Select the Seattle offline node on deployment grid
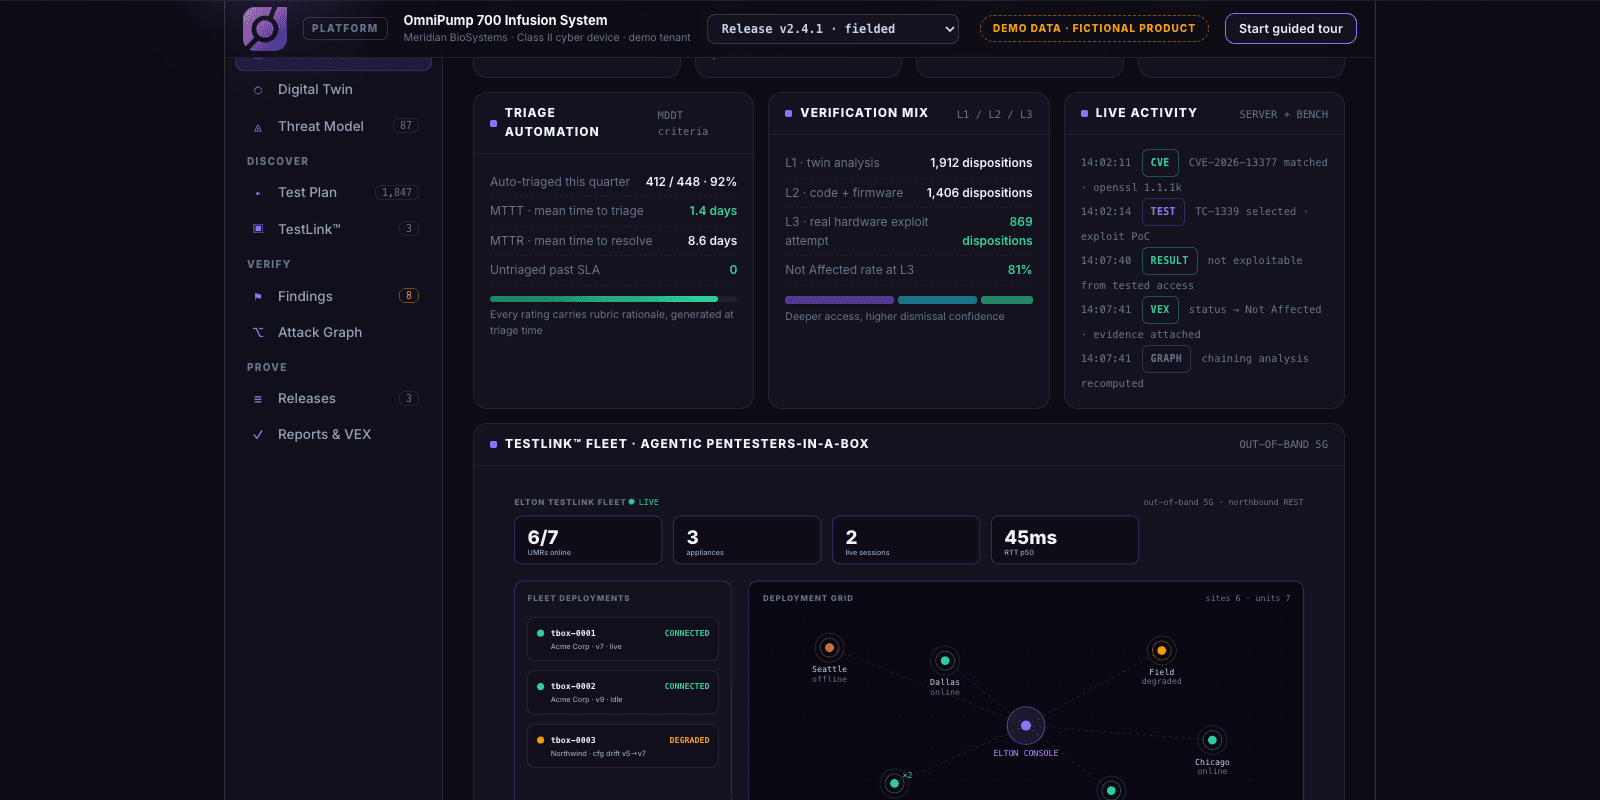The height and width of the screenshot is (800, 1600). tap(829, 647)
